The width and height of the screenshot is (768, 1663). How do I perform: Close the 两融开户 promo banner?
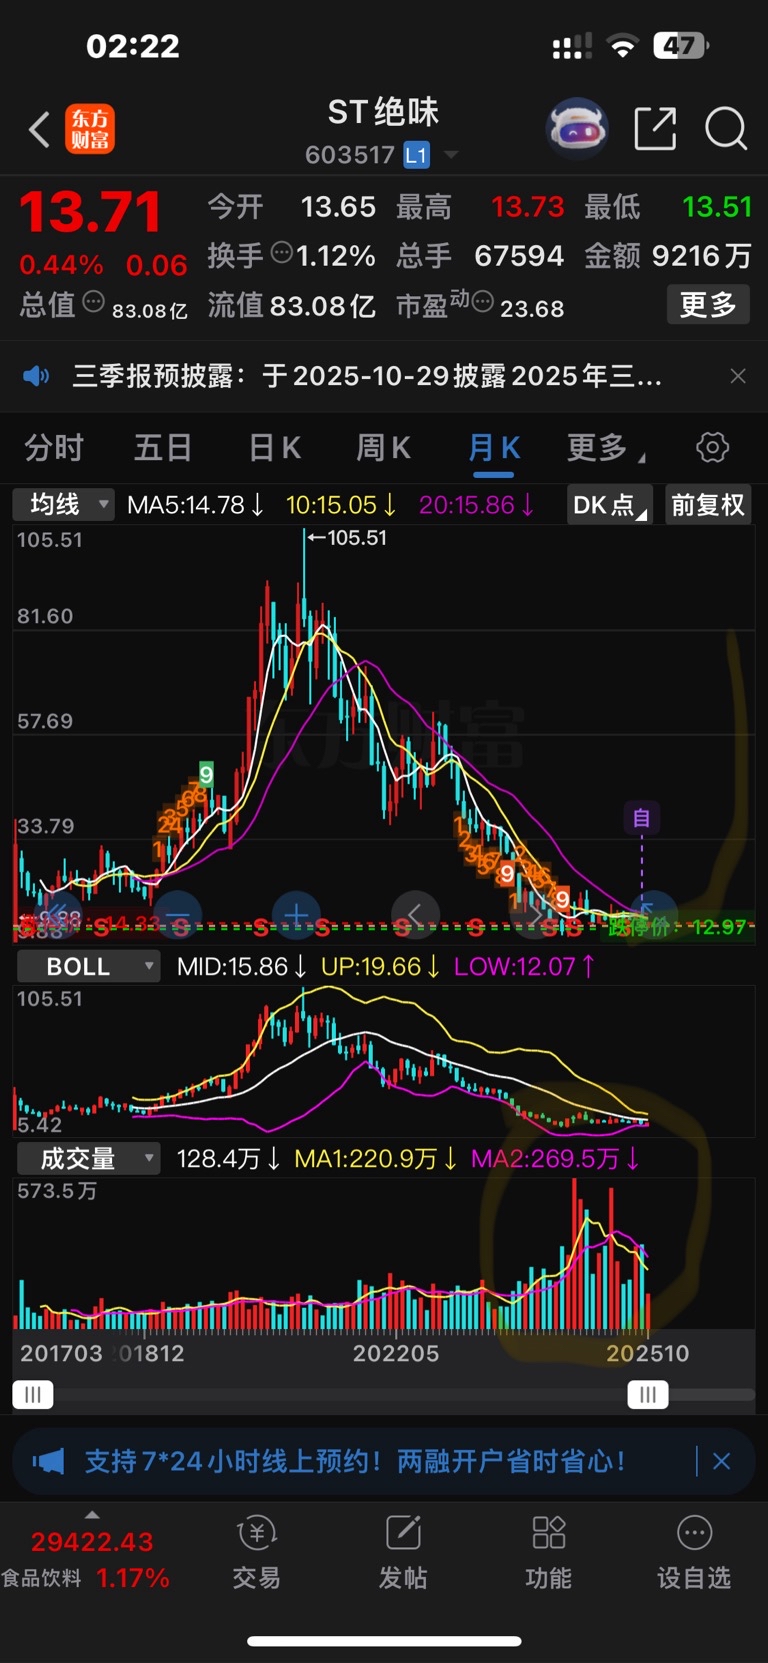(721, 1461)
